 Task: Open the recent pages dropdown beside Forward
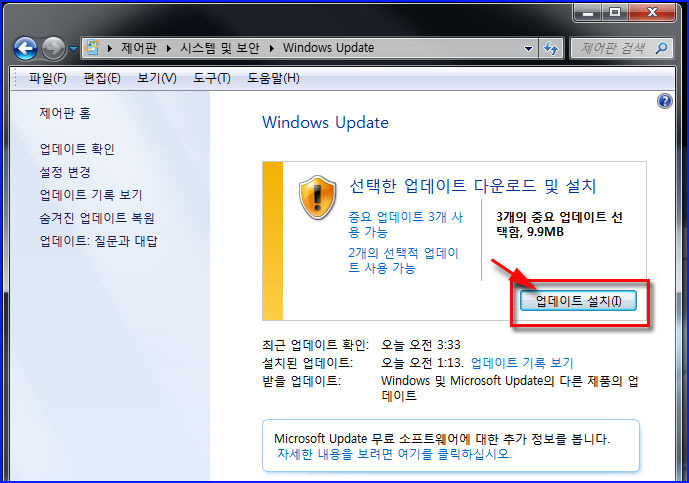[73, 49]
